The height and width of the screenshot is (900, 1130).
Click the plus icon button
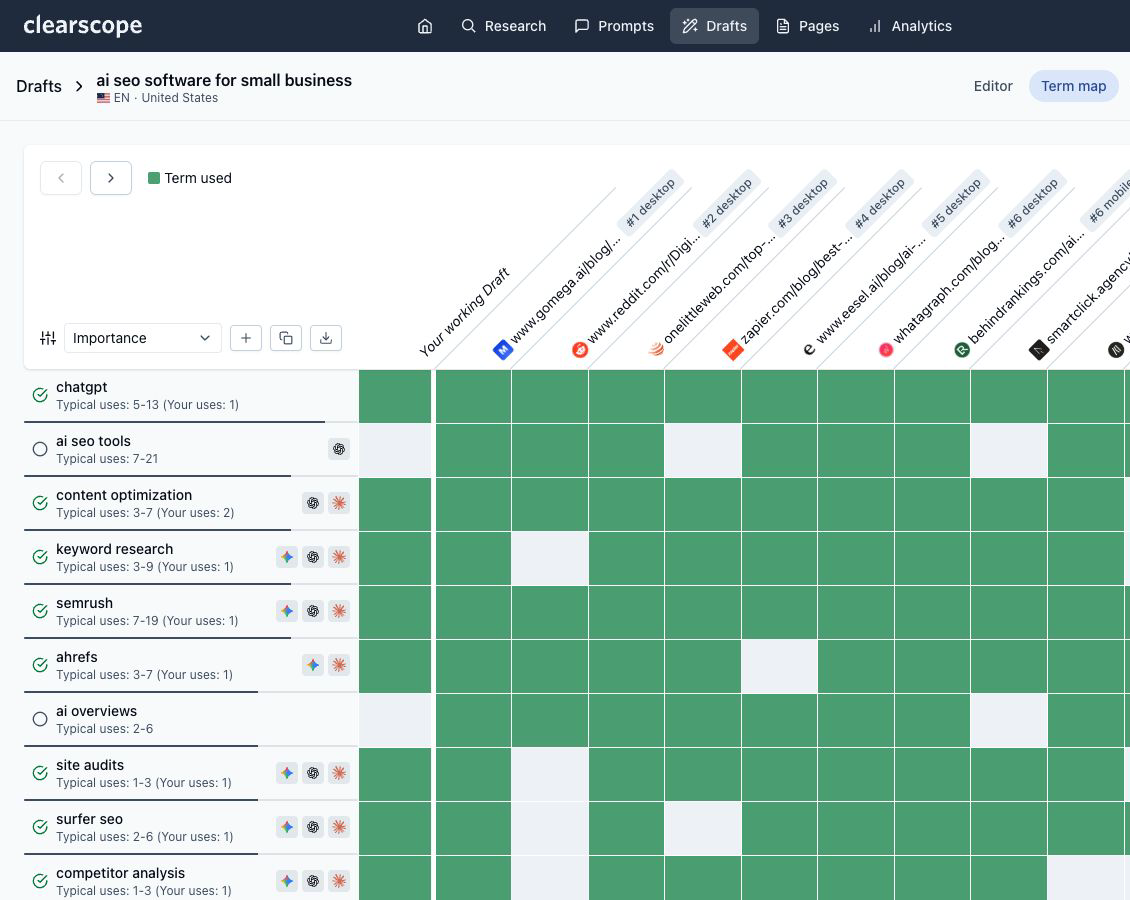click(x=246, y=338)
